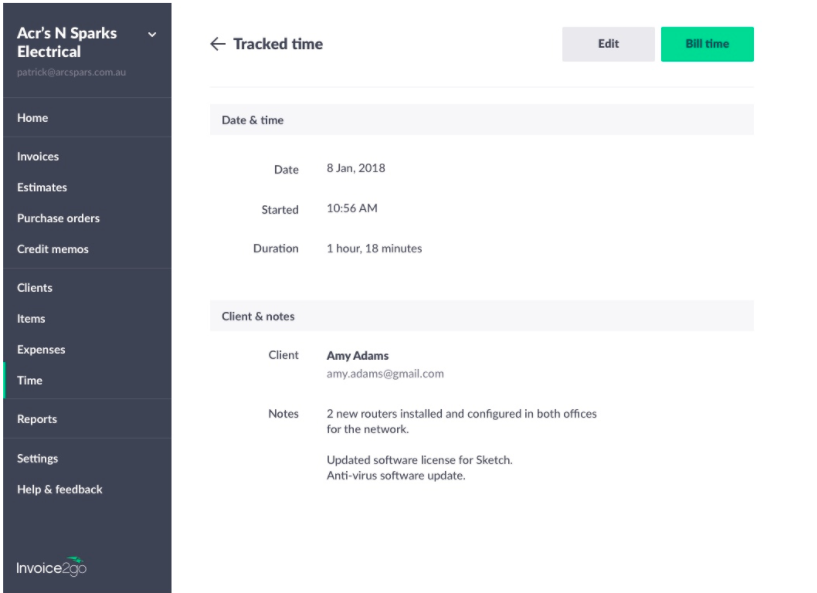Click the client name Amy Adams

pos(357,355)
